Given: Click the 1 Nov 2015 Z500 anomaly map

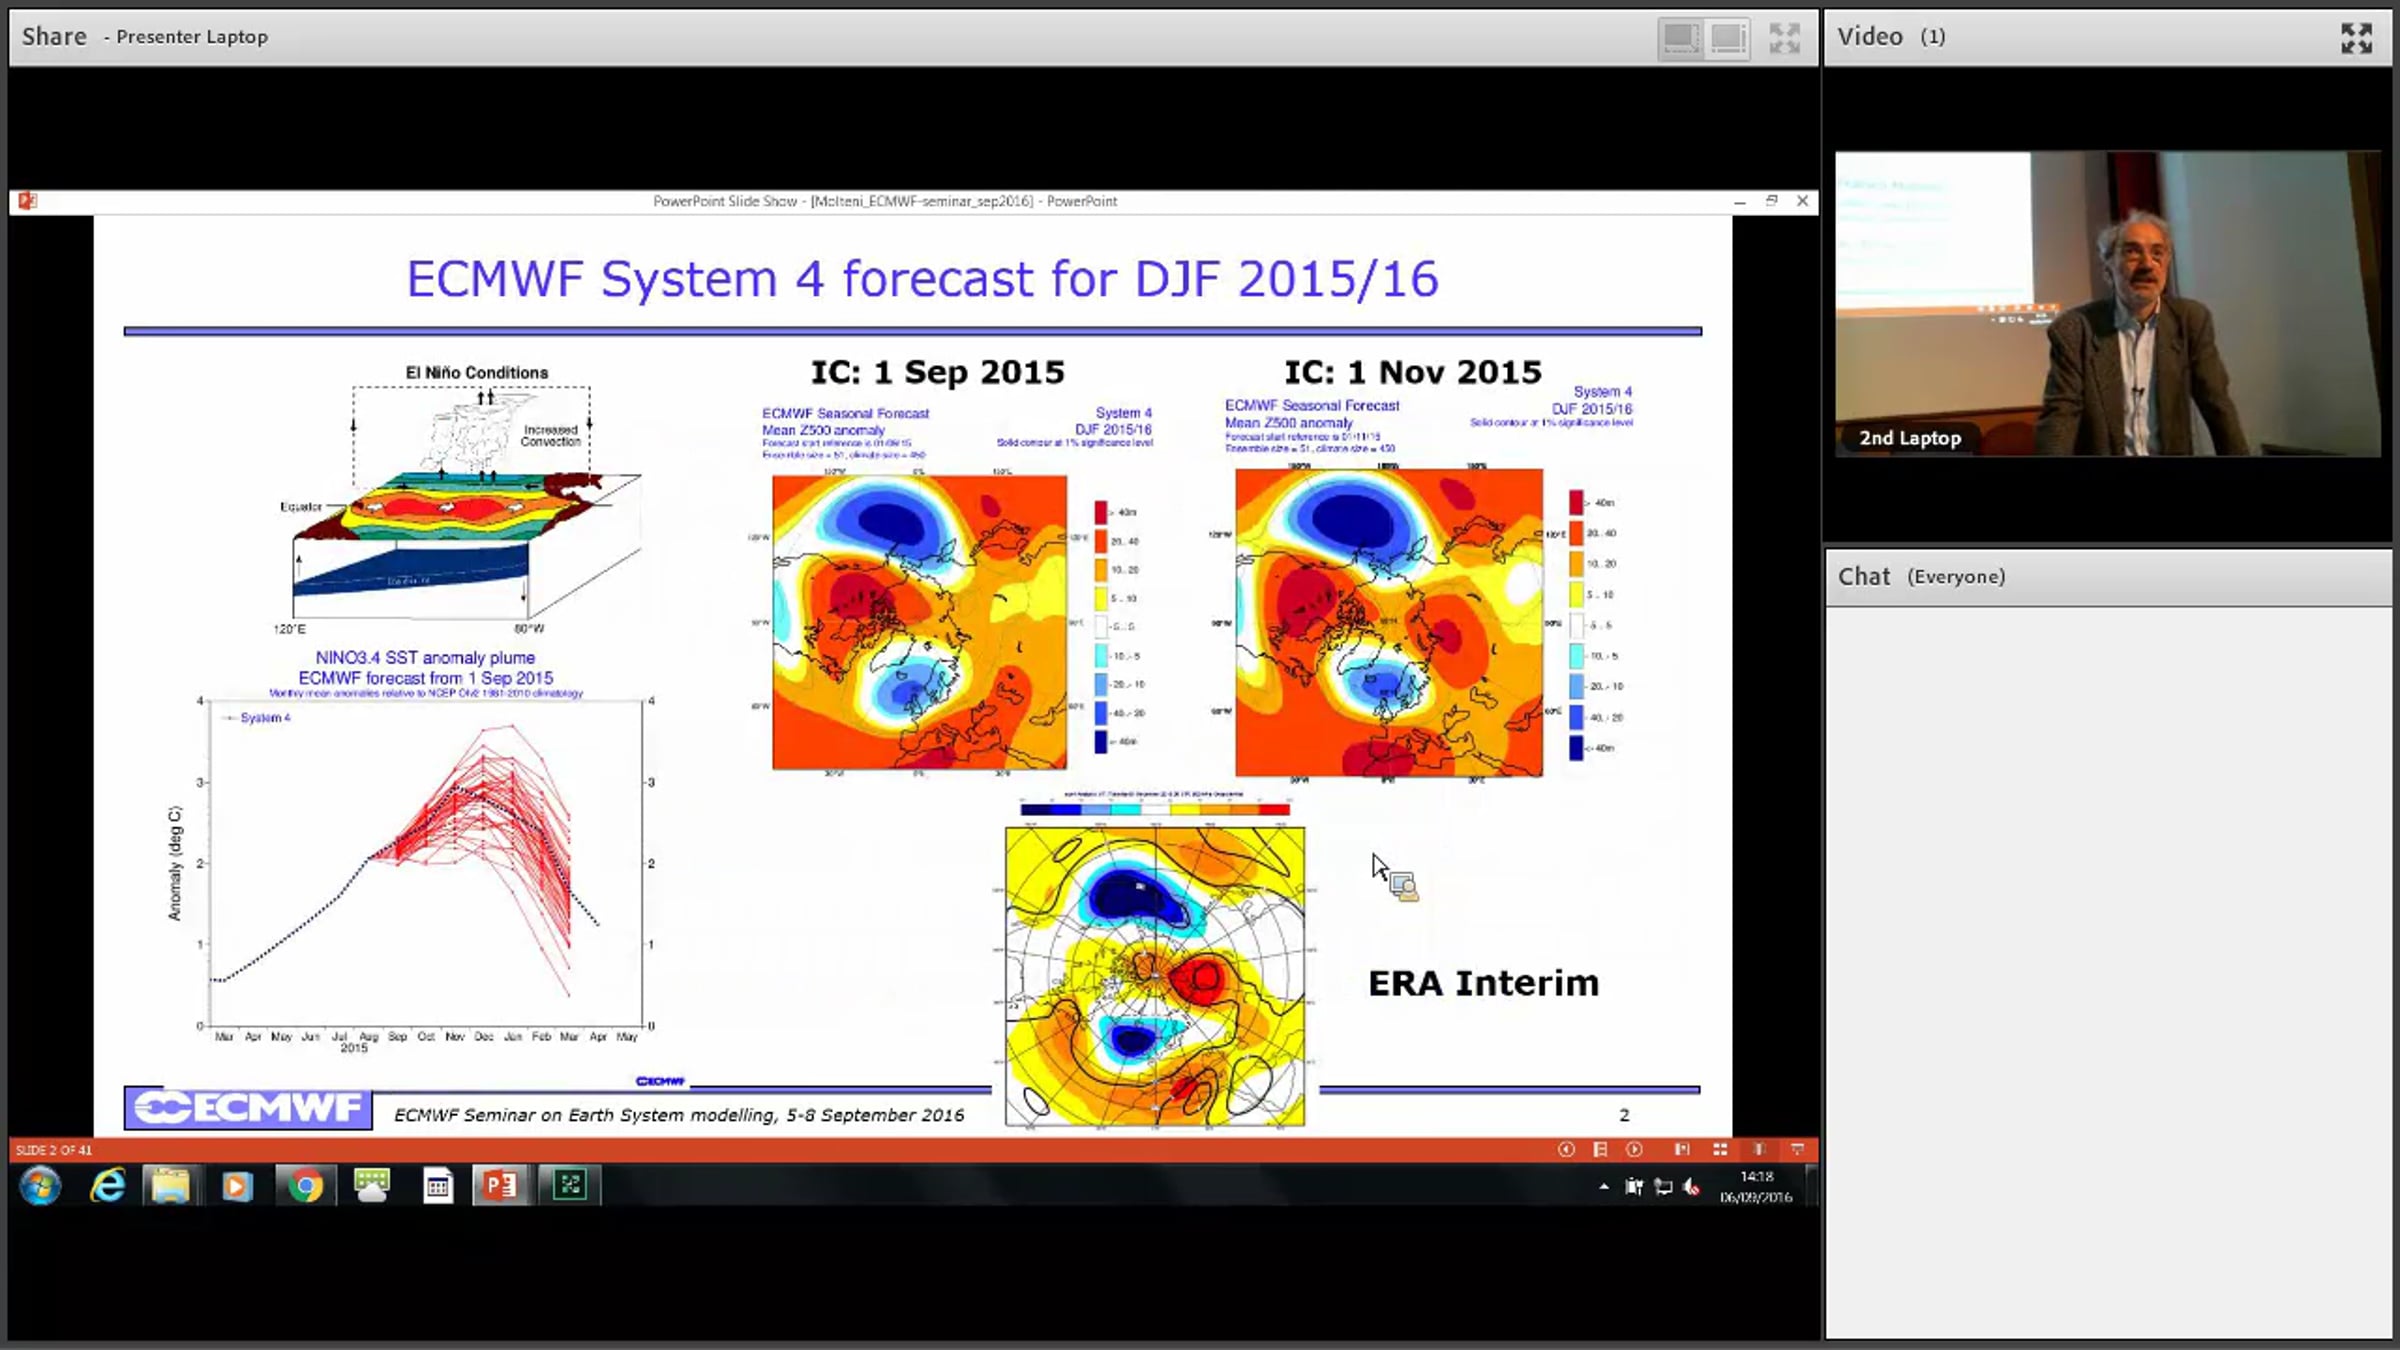Looking at the screenshot, I should tap(1389, 622).
